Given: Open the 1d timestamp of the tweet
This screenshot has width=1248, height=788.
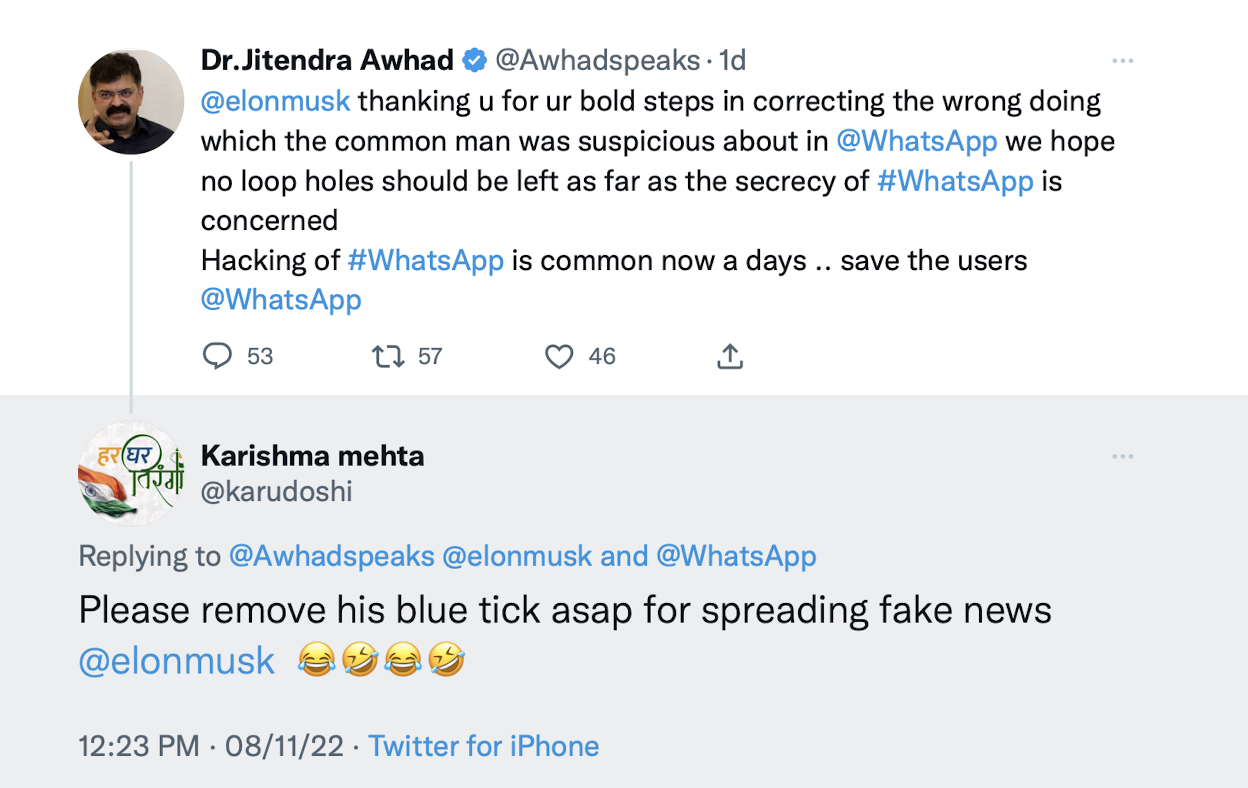Looking at the screenshot, I should (x=732, y=60).
